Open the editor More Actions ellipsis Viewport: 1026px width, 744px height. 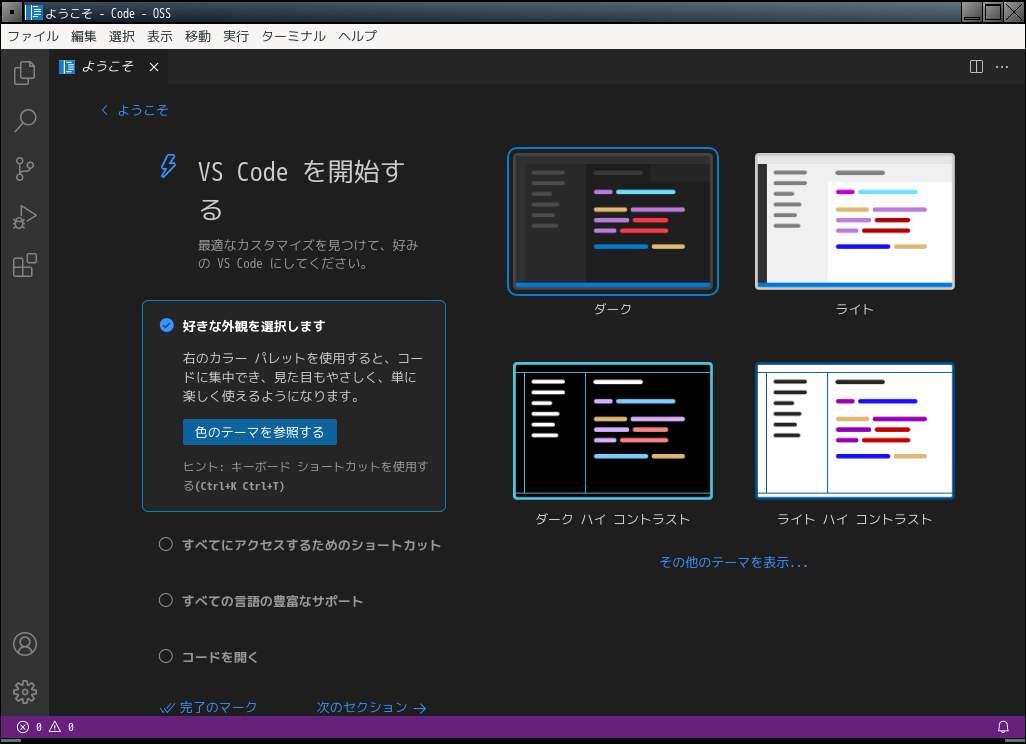tap(1002, 67)
